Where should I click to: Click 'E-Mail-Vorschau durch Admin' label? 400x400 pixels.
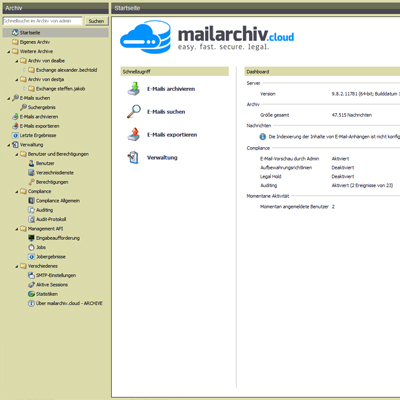(290, 159)
